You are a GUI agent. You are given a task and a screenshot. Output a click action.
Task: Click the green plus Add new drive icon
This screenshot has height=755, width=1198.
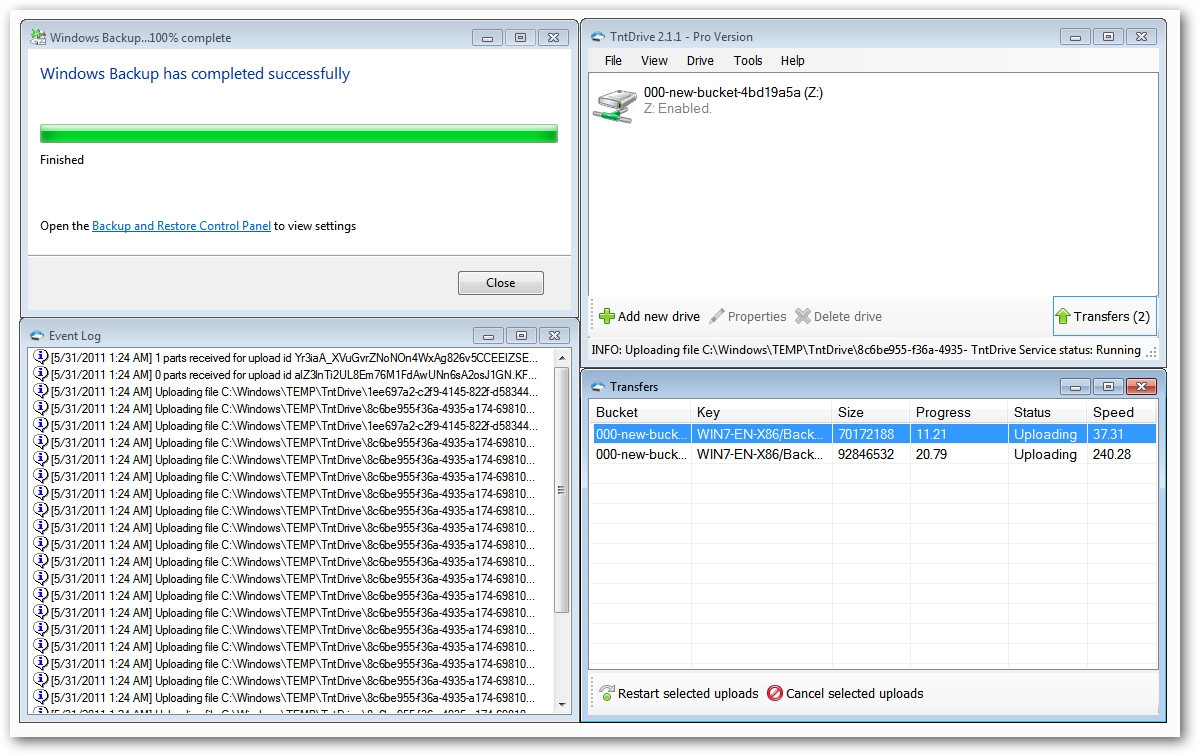(607, 316)
